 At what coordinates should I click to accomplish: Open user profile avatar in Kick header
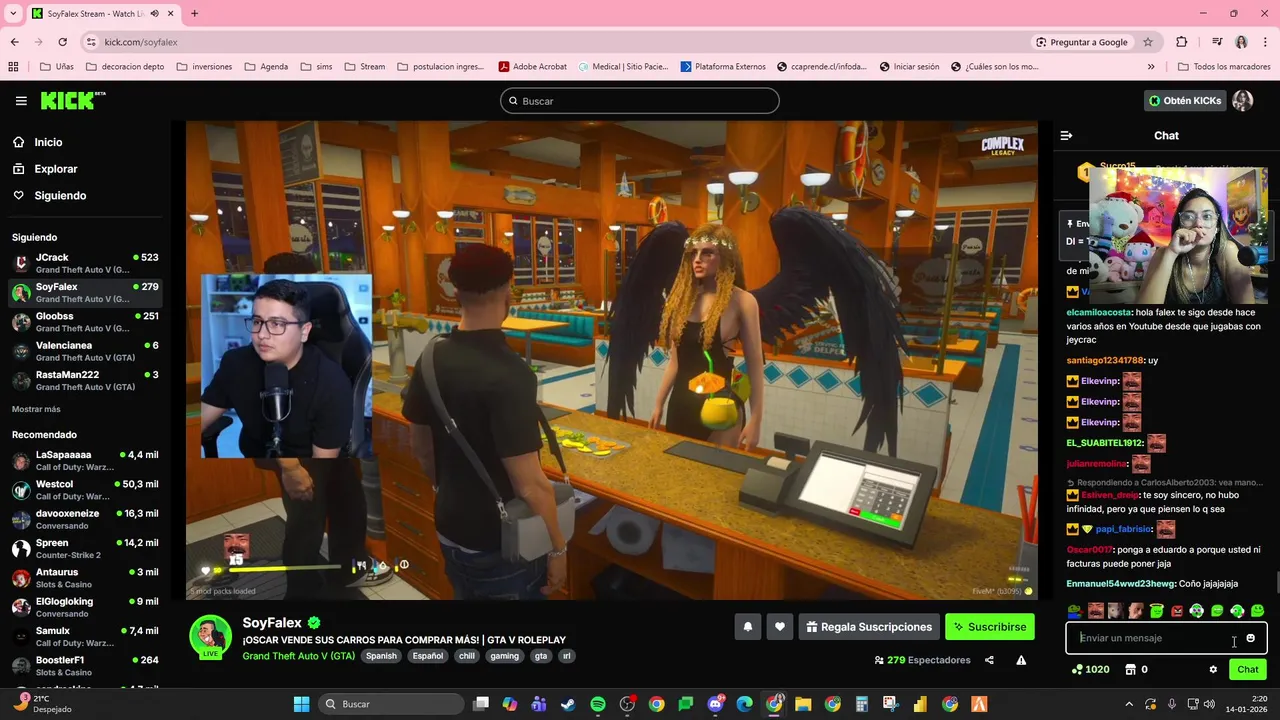coord(1243,101)
